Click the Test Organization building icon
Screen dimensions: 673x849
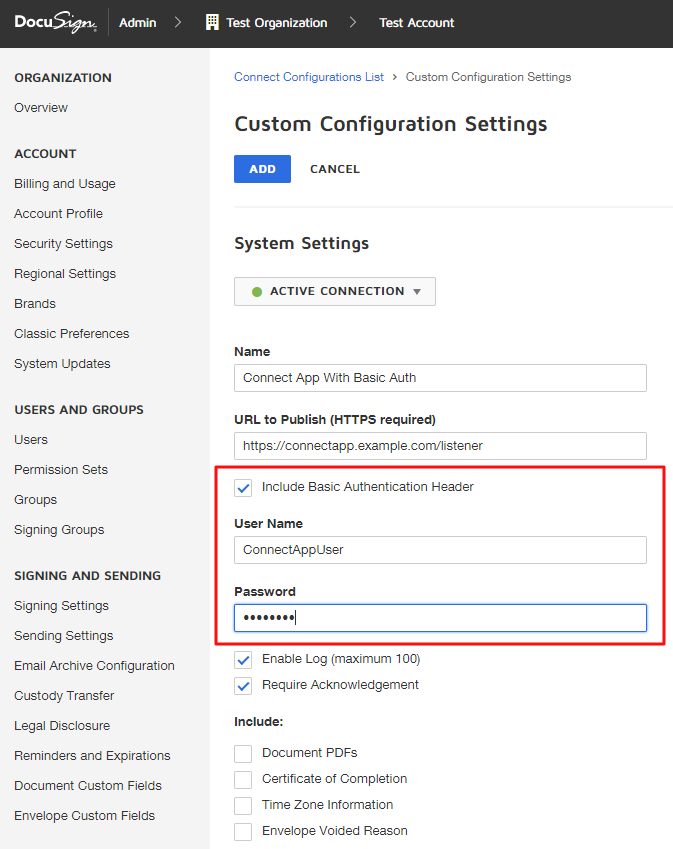pyautogui.click(x=212, y=22)
